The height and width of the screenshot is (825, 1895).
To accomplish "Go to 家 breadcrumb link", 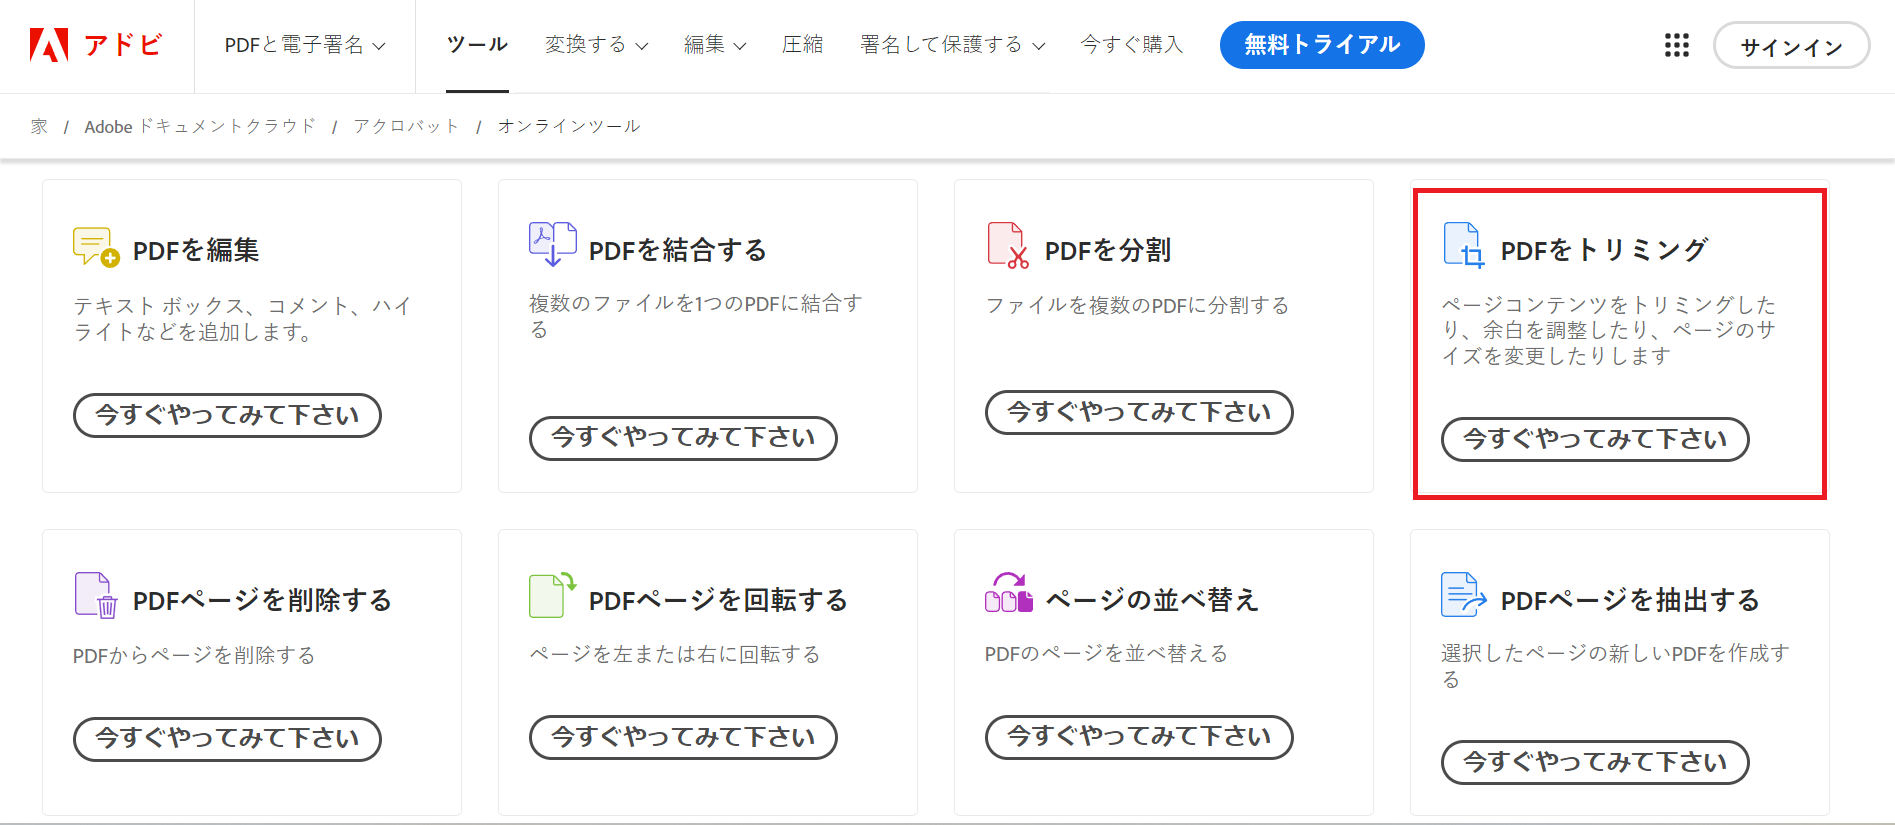I will coord(39,126).
